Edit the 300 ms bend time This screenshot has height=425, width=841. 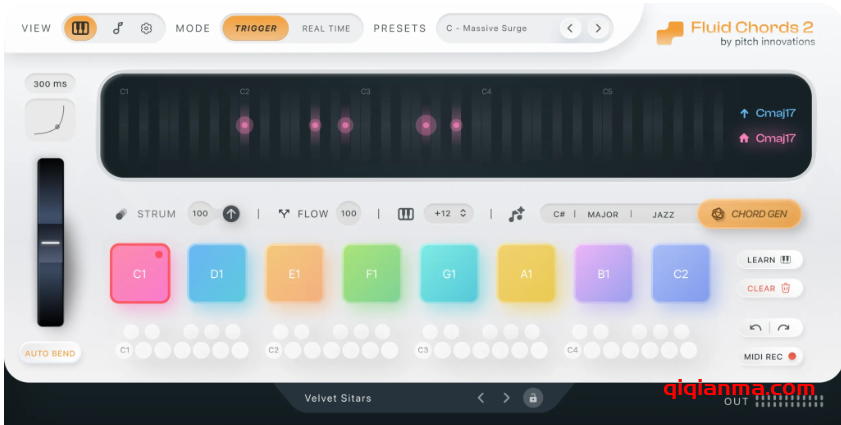[50, 84]
